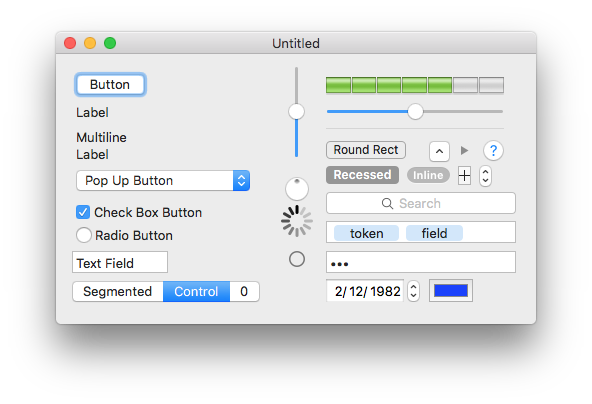Click the square plus button
The width and height of the screenshot is (592, 404).
(x=464, y=176)
